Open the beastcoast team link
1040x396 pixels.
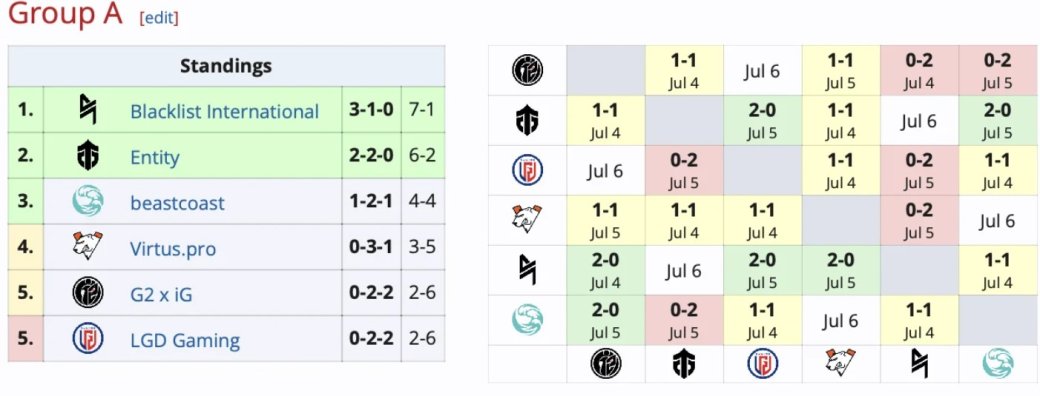177,203
